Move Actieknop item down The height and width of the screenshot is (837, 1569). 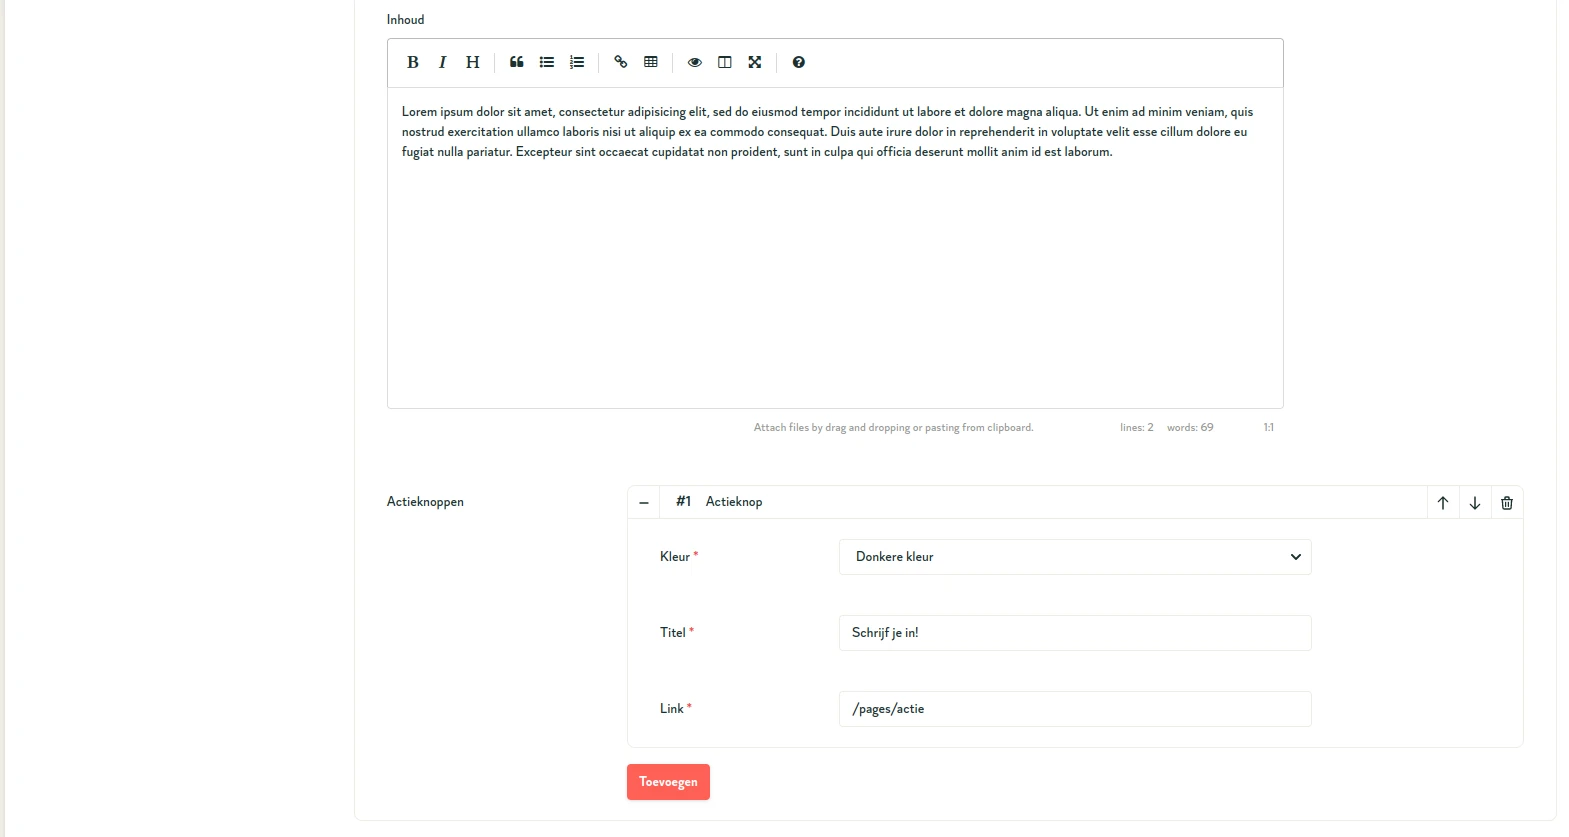coord(1475,503)
